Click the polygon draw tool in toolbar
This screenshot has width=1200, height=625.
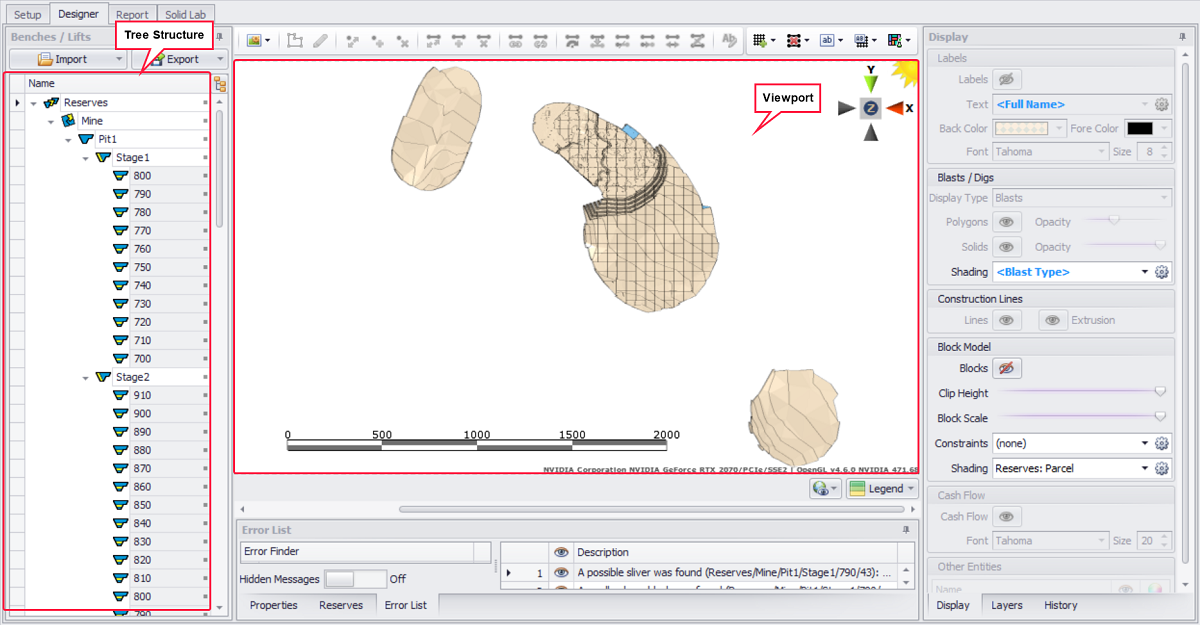pyautogui.click(x=295, y=41)
